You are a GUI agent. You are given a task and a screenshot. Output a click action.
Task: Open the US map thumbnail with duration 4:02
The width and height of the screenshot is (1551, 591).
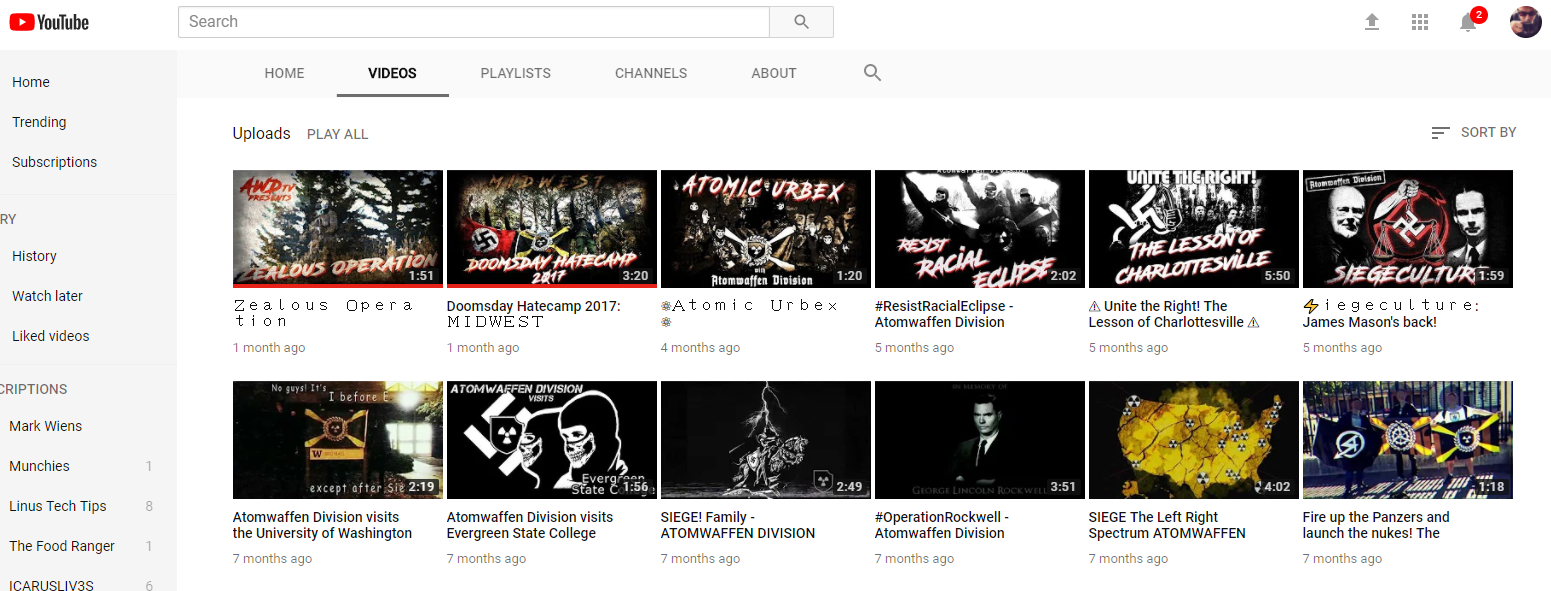pos(1193,440)
